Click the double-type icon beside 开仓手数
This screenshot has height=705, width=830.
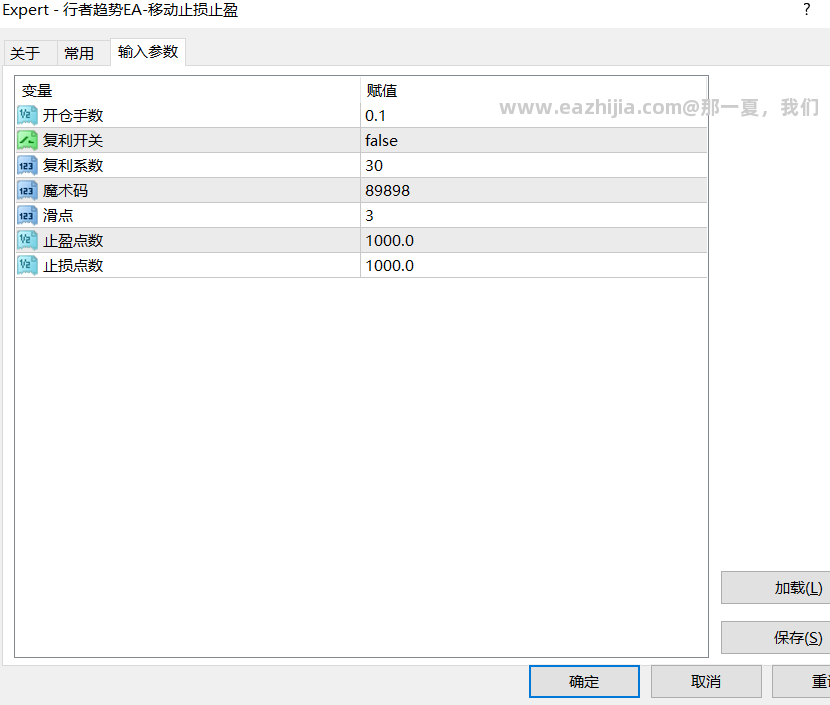(x=27, y=115)
